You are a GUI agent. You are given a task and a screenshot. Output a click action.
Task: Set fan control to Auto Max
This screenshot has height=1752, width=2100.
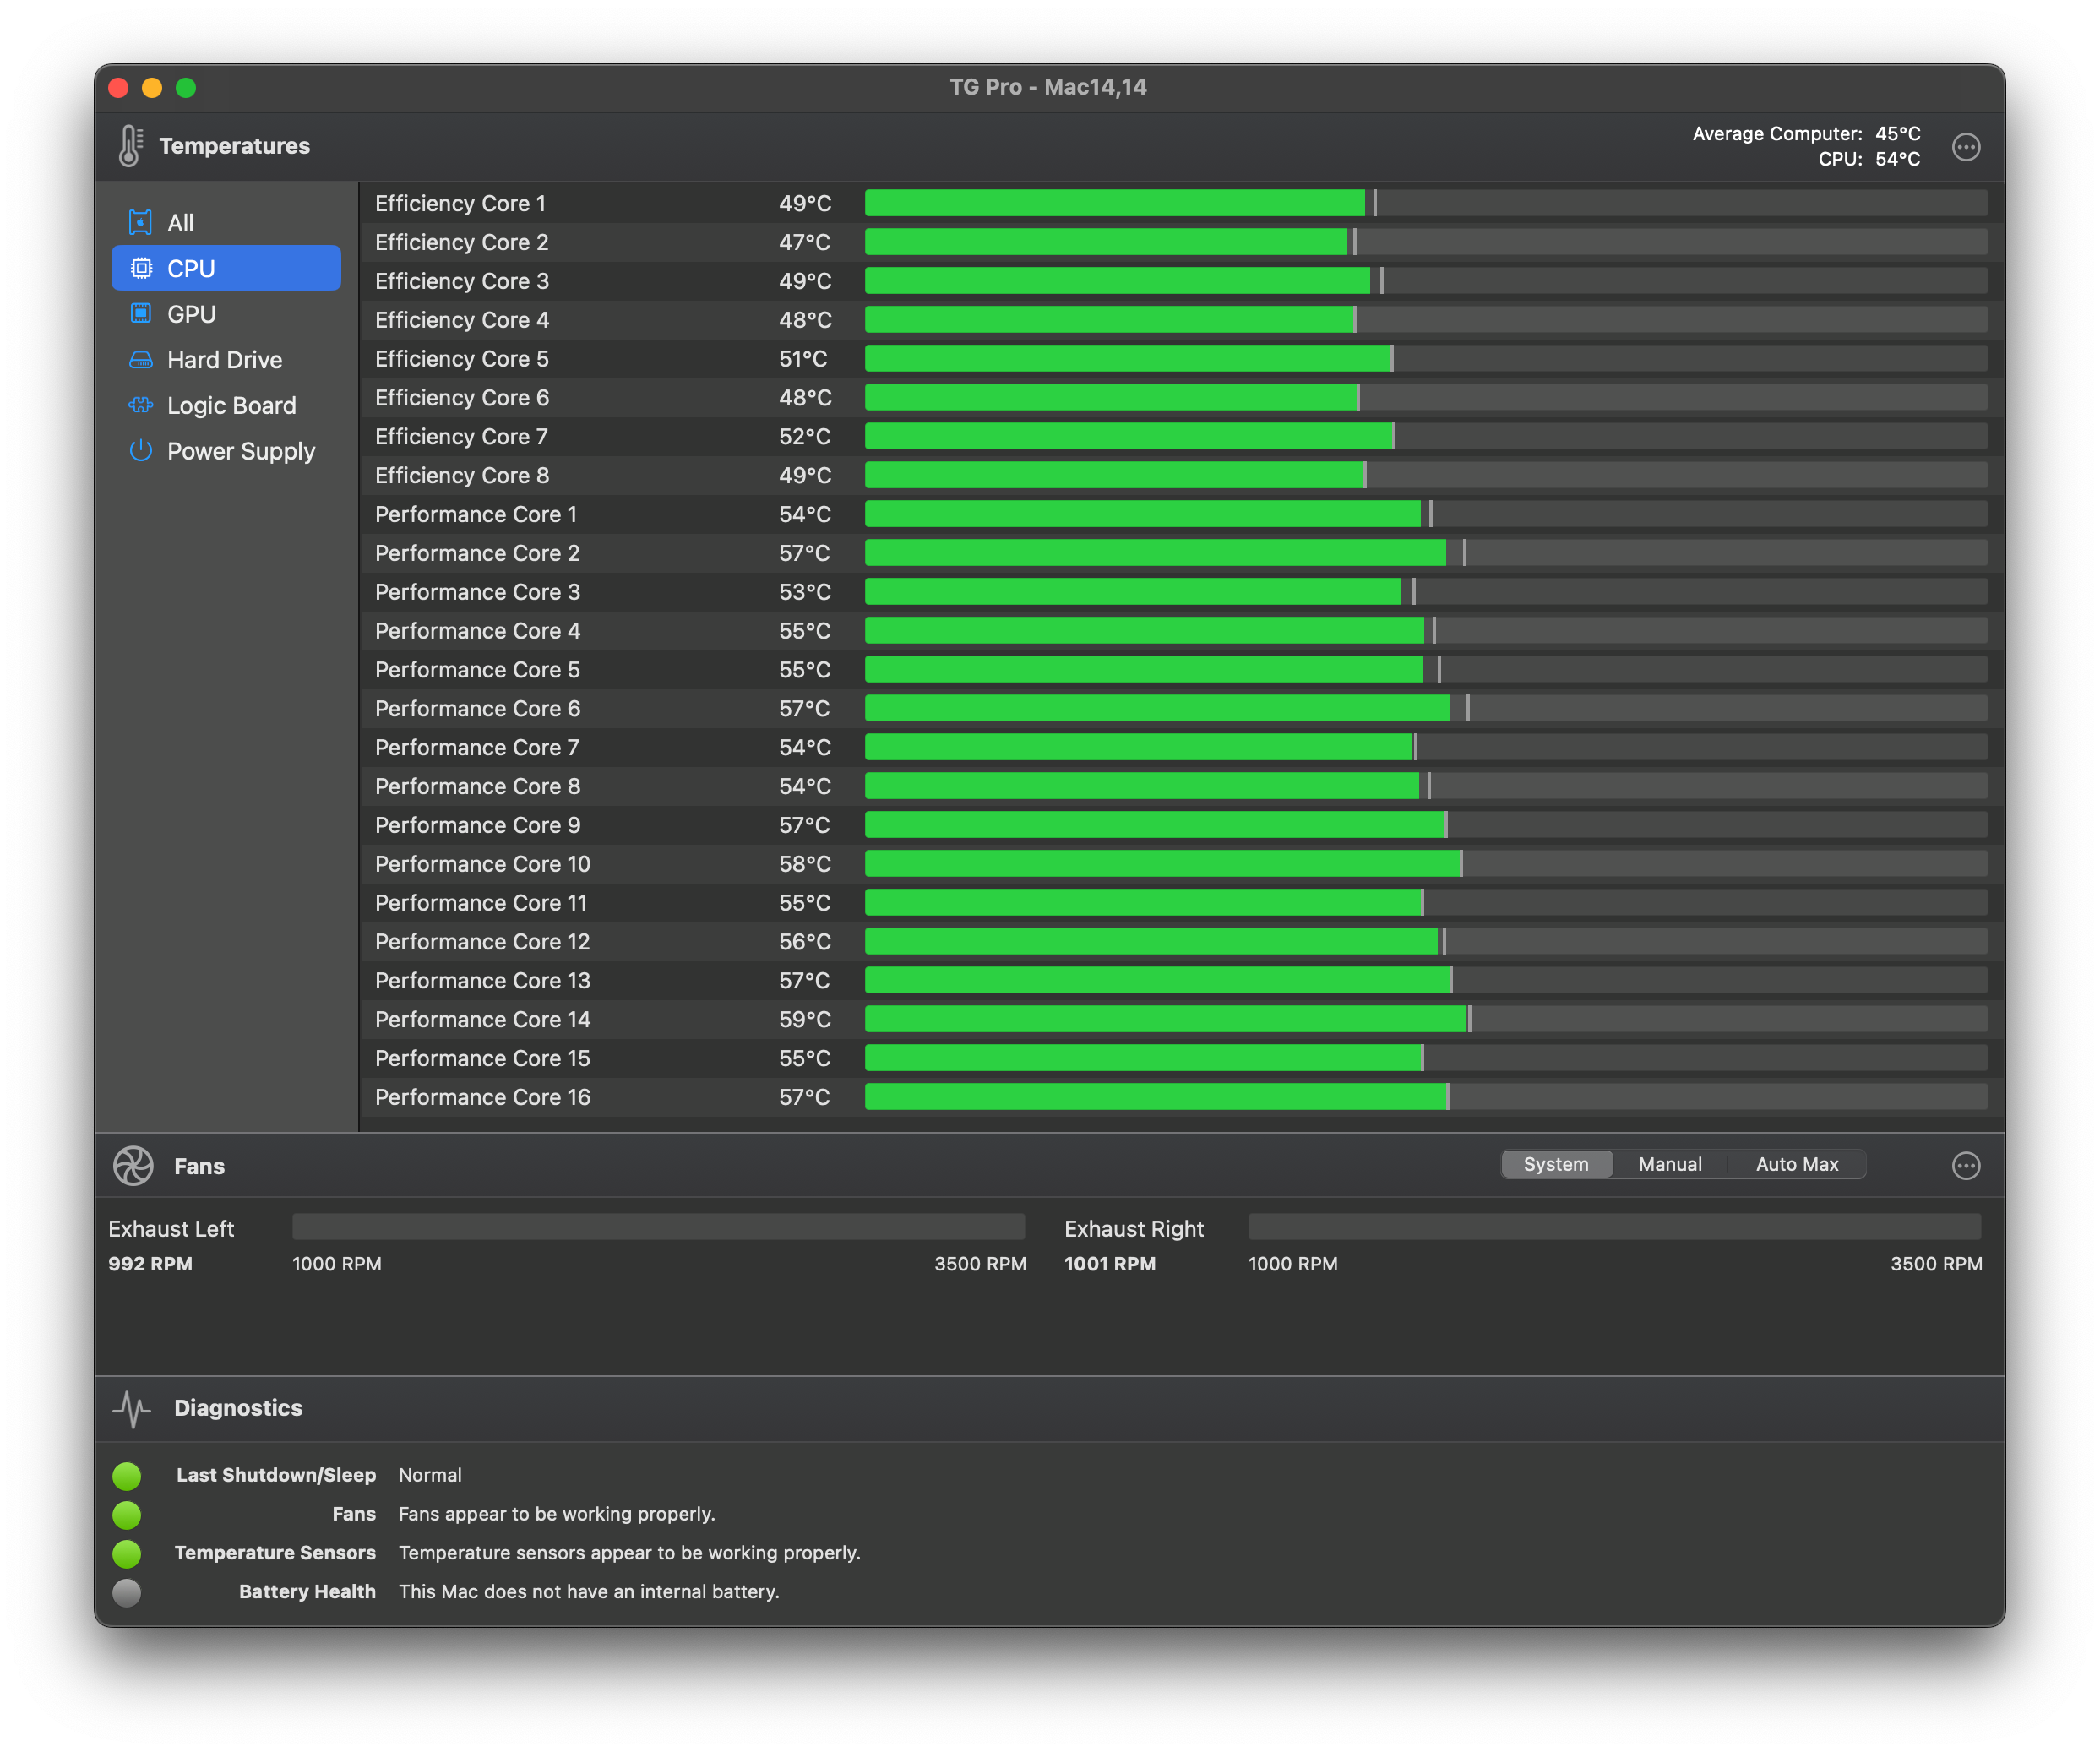(x=1796, y=1164)
